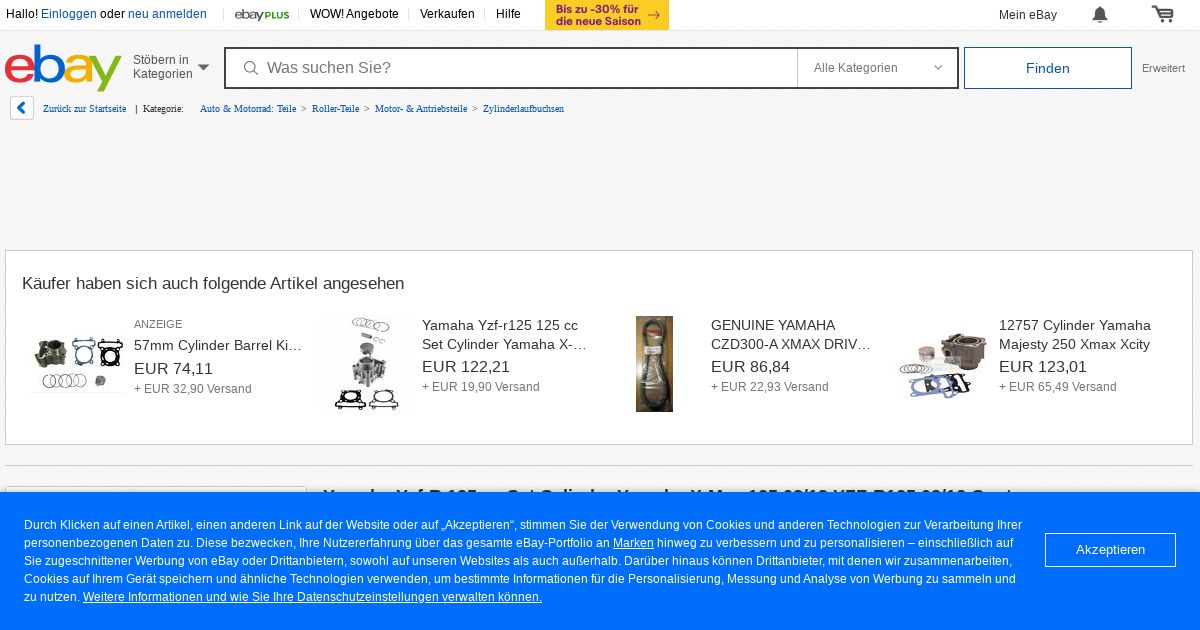Image resolution: width=1200 pixels, height=630 pixels.
Task: Click the EUR 123,01 price
Action: pos(1043,366)
